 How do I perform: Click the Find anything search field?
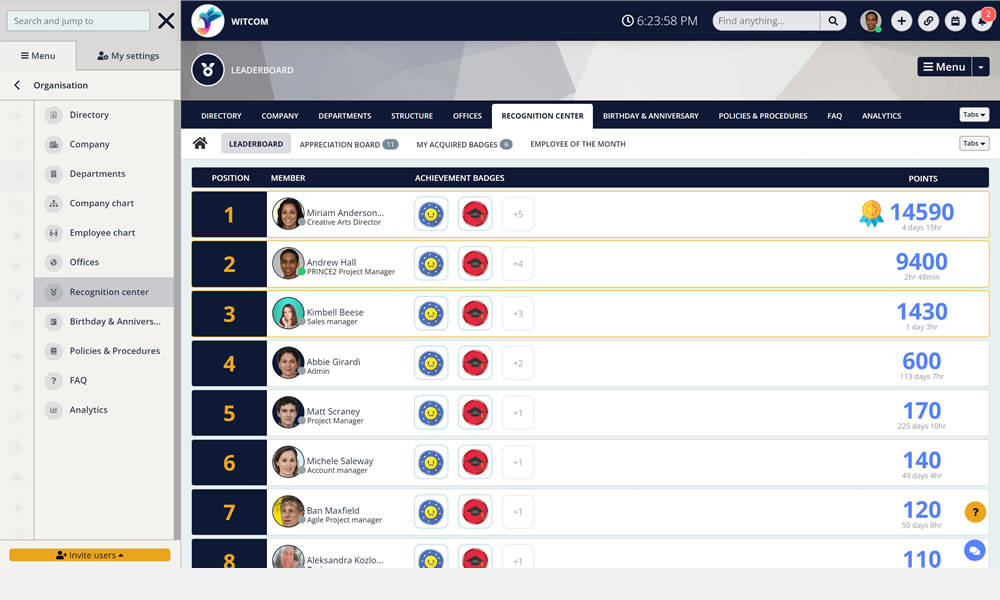pyautogui.click(x=767, y=21)
